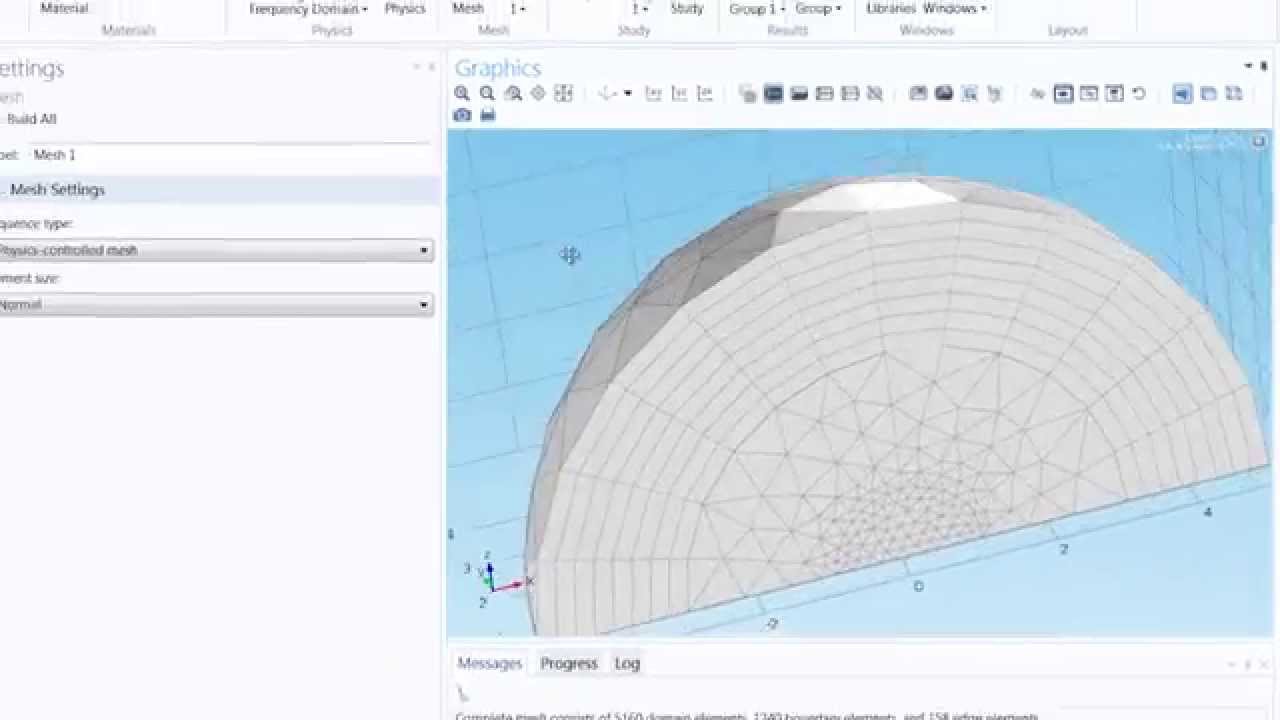The image size is (1280, 720).
Task: Open the Normal element size combo box
Action: (215, 304)
